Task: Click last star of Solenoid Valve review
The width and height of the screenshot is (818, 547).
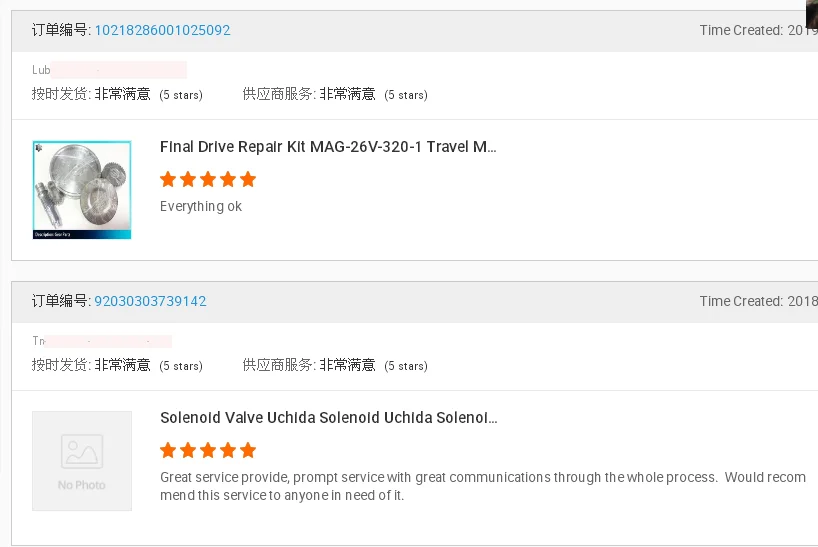Action: coord(248,450)
